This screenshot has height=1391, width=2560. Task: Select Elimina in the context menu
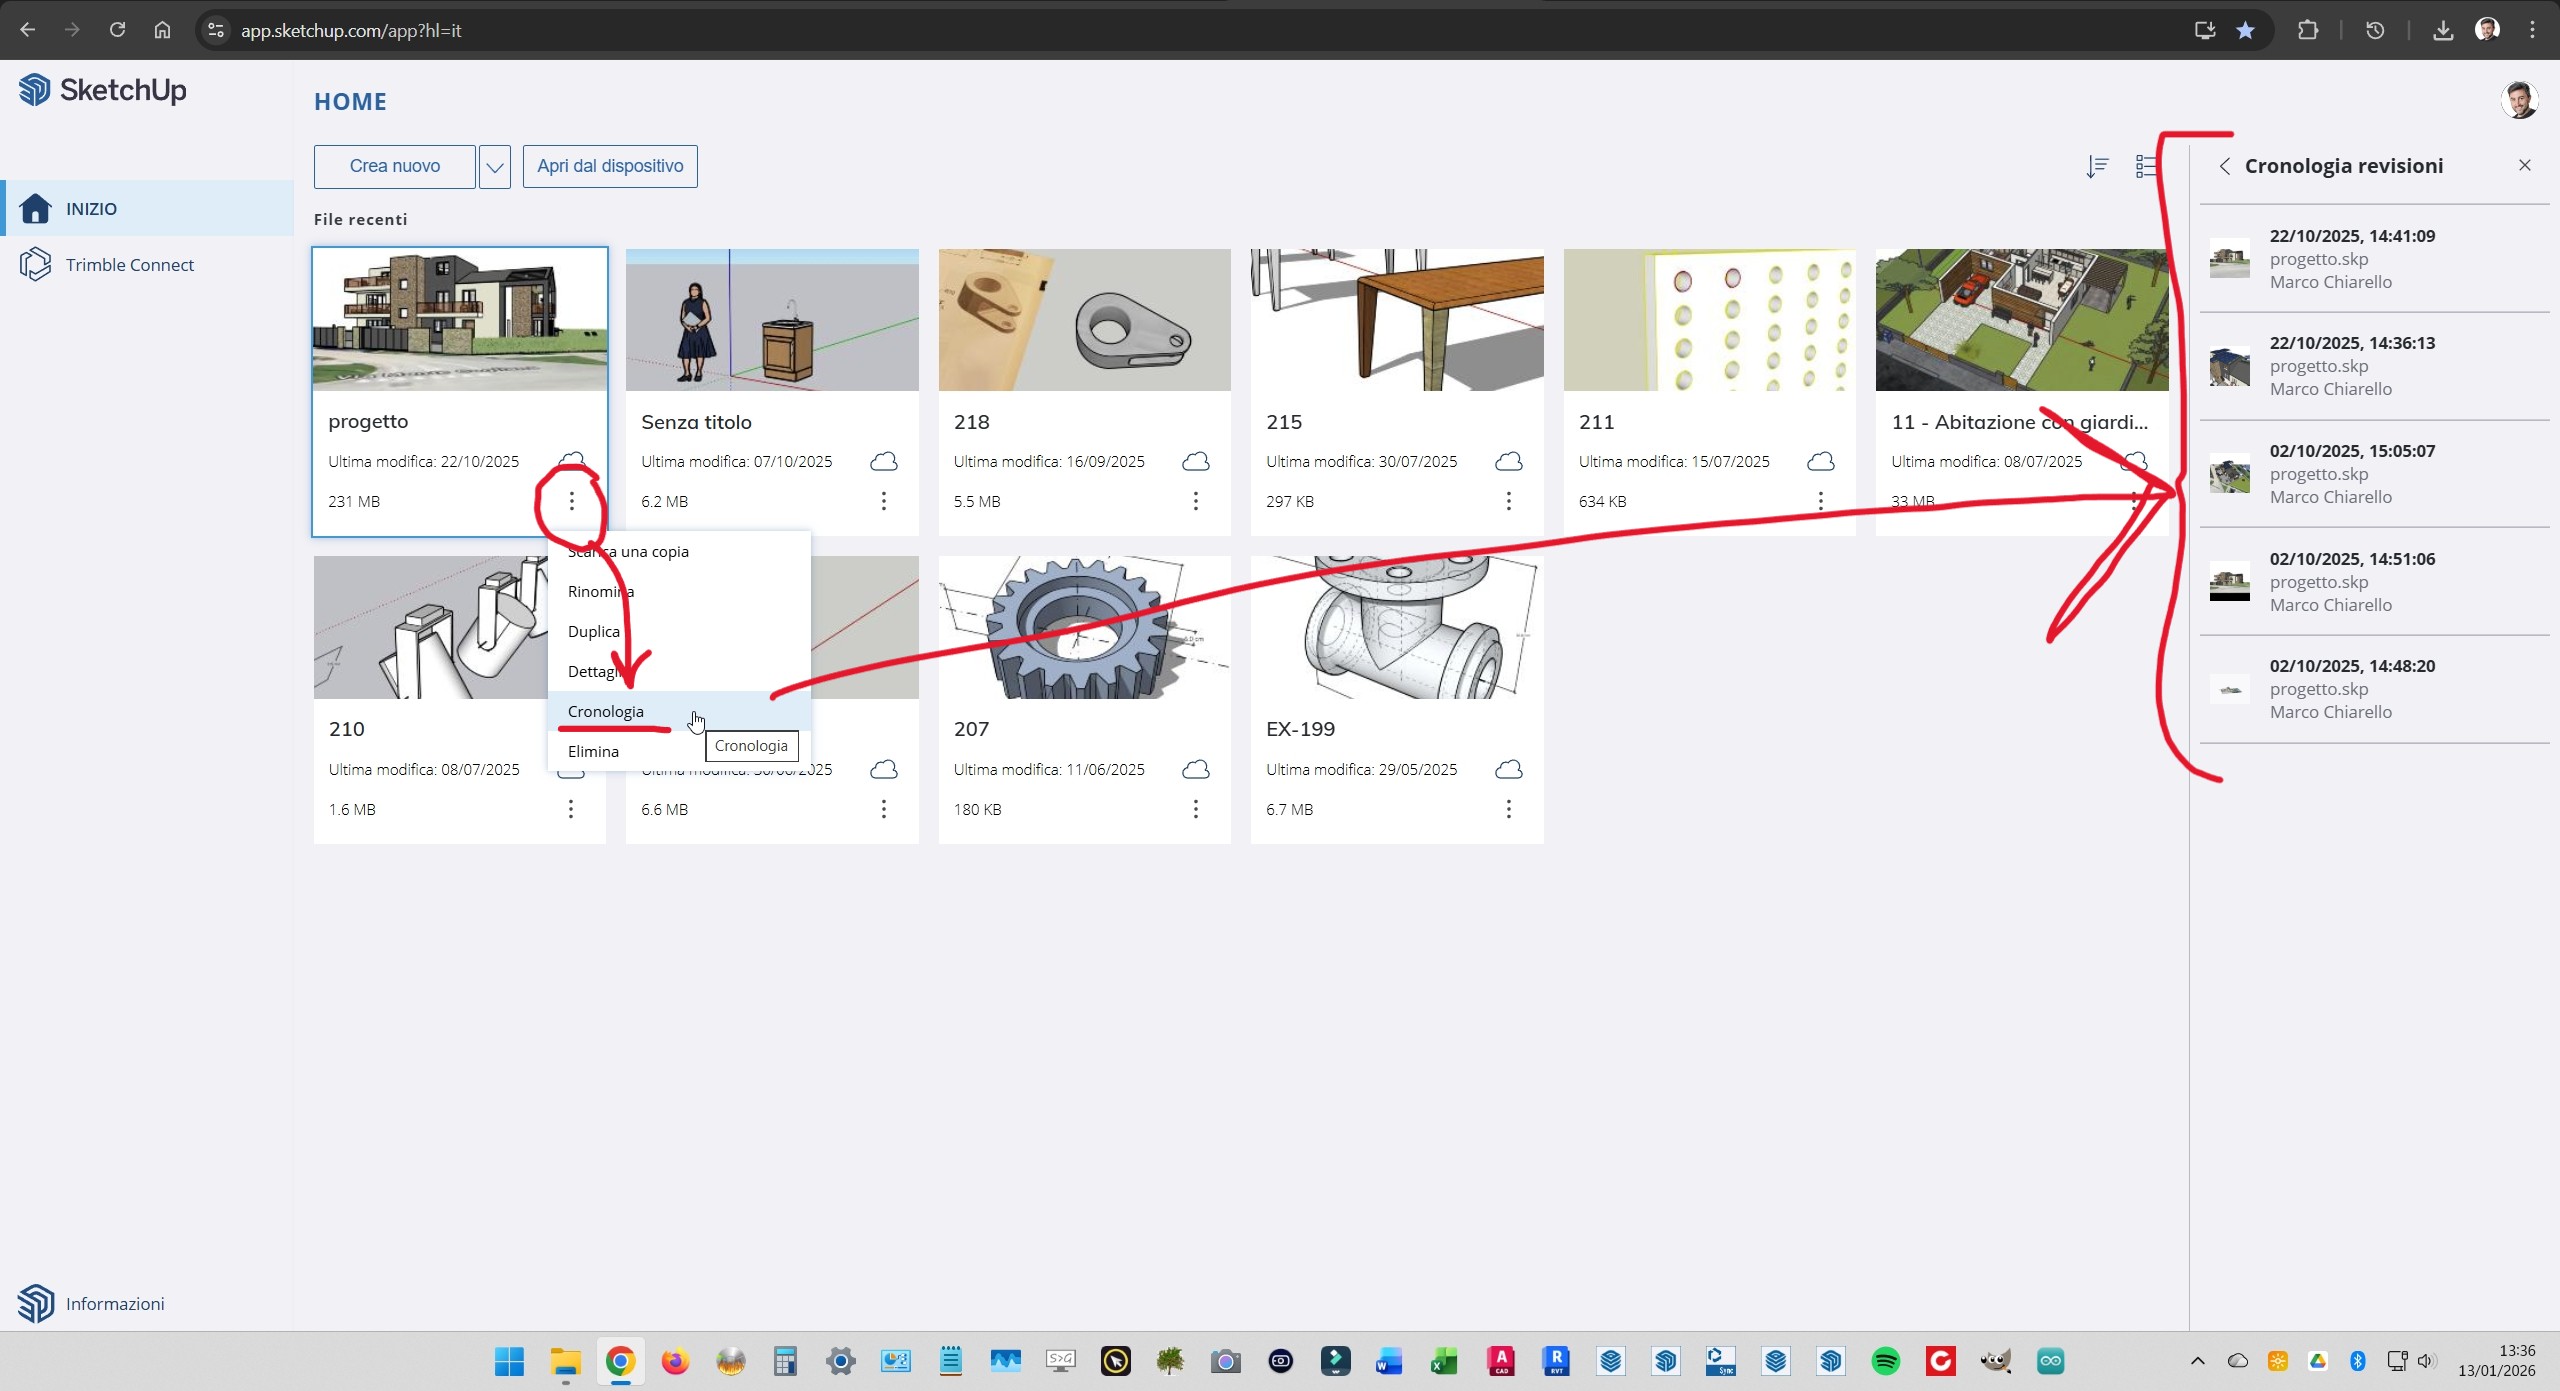592,751
